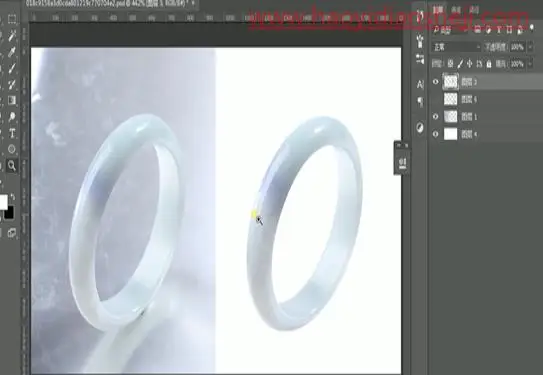Click the background black color swatch
The height and width of the screenshot is (375, 543).
pyautogui.click(x=9, y=212)
